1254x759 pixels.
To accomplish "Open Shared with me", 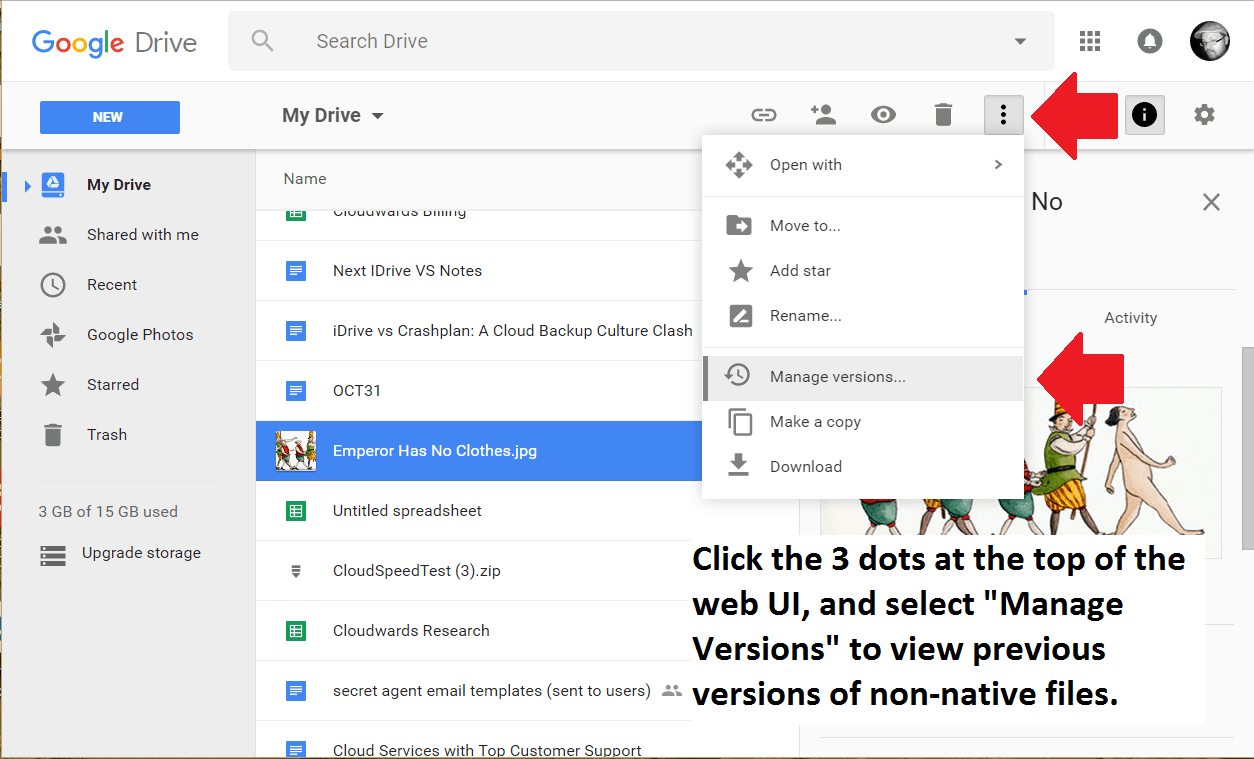I will point(143,235).
